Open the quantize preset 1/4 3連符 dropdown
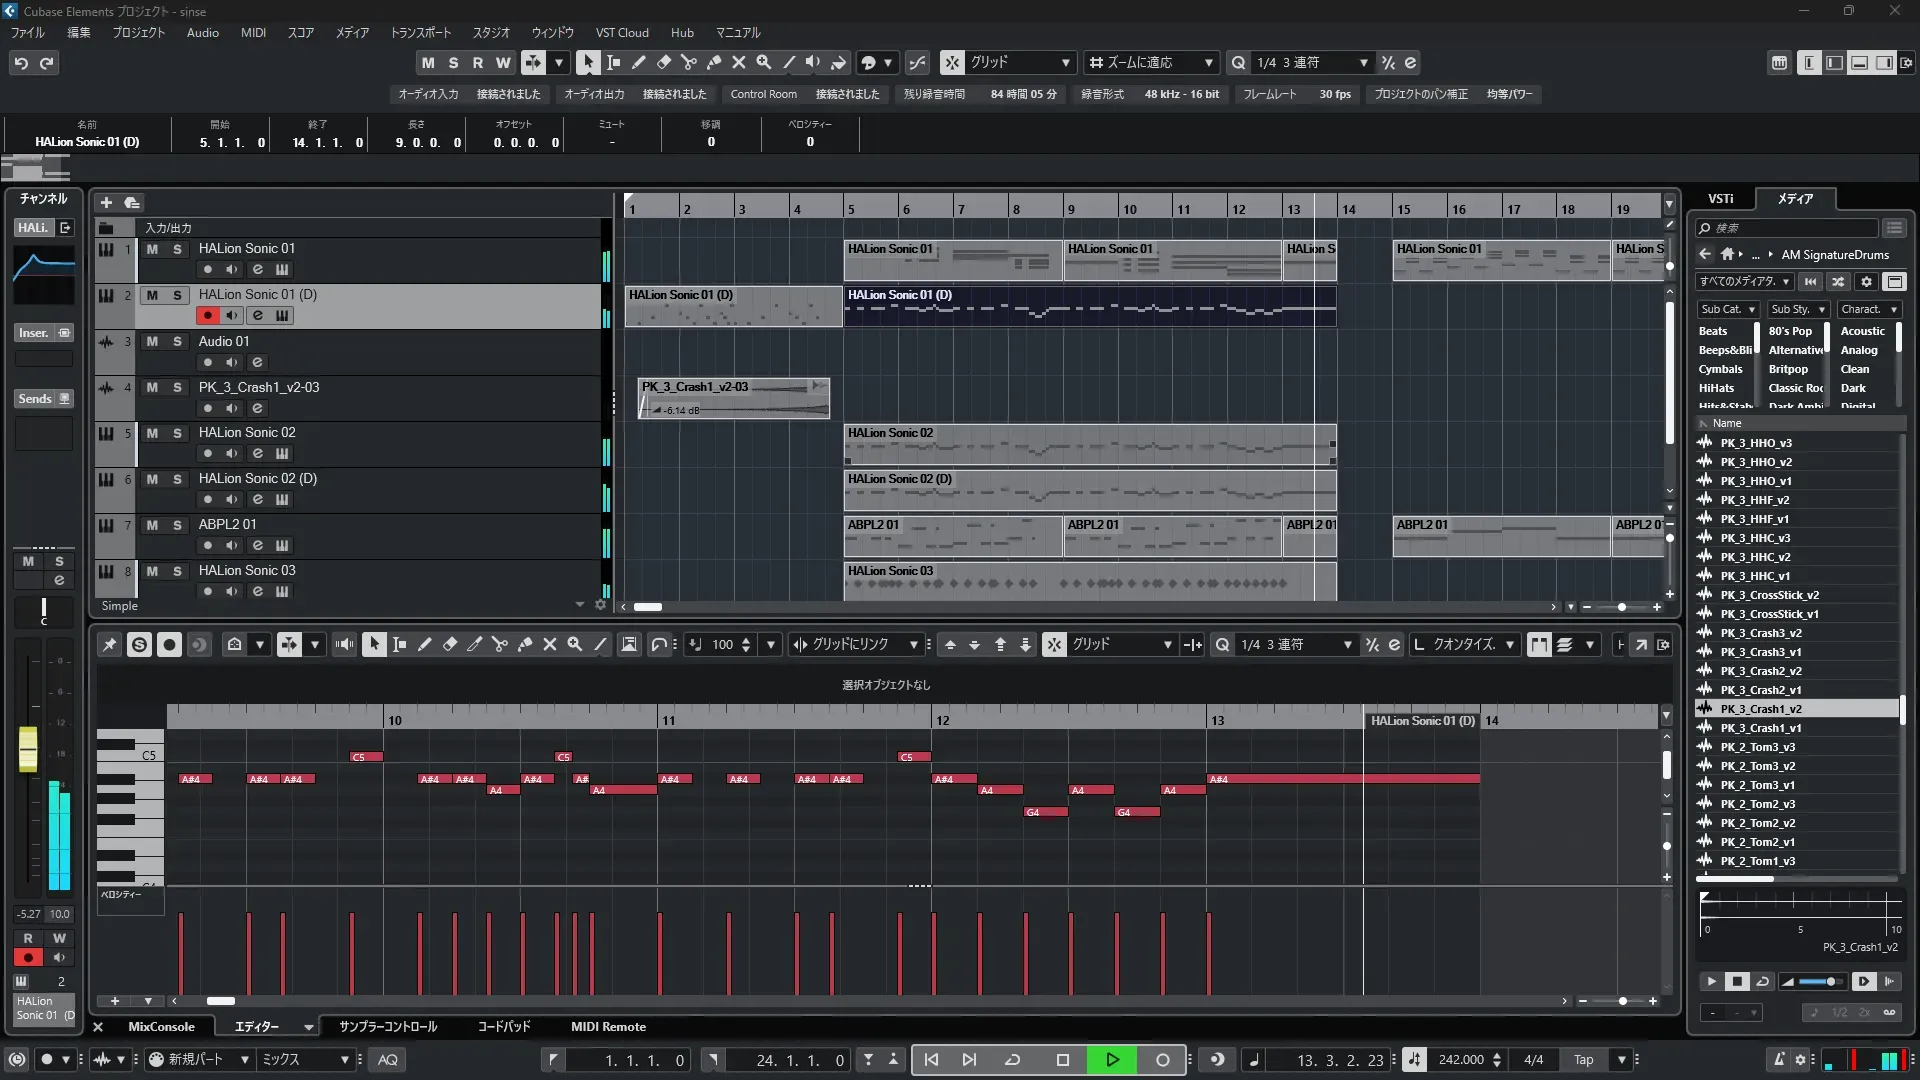This screenshot has height=1080, width=1920. tap(1363, 62)
